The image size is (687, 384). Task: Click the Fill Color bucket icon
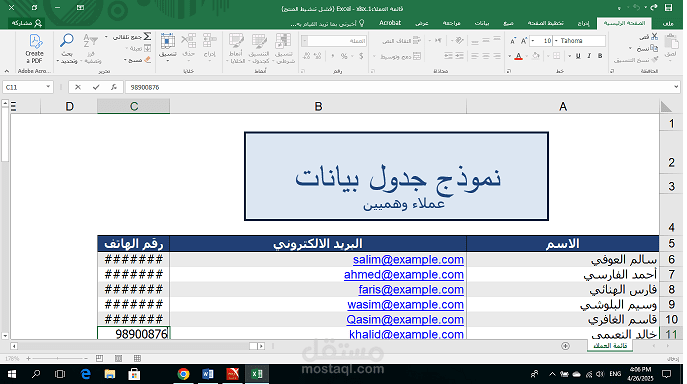coord(536,56)
